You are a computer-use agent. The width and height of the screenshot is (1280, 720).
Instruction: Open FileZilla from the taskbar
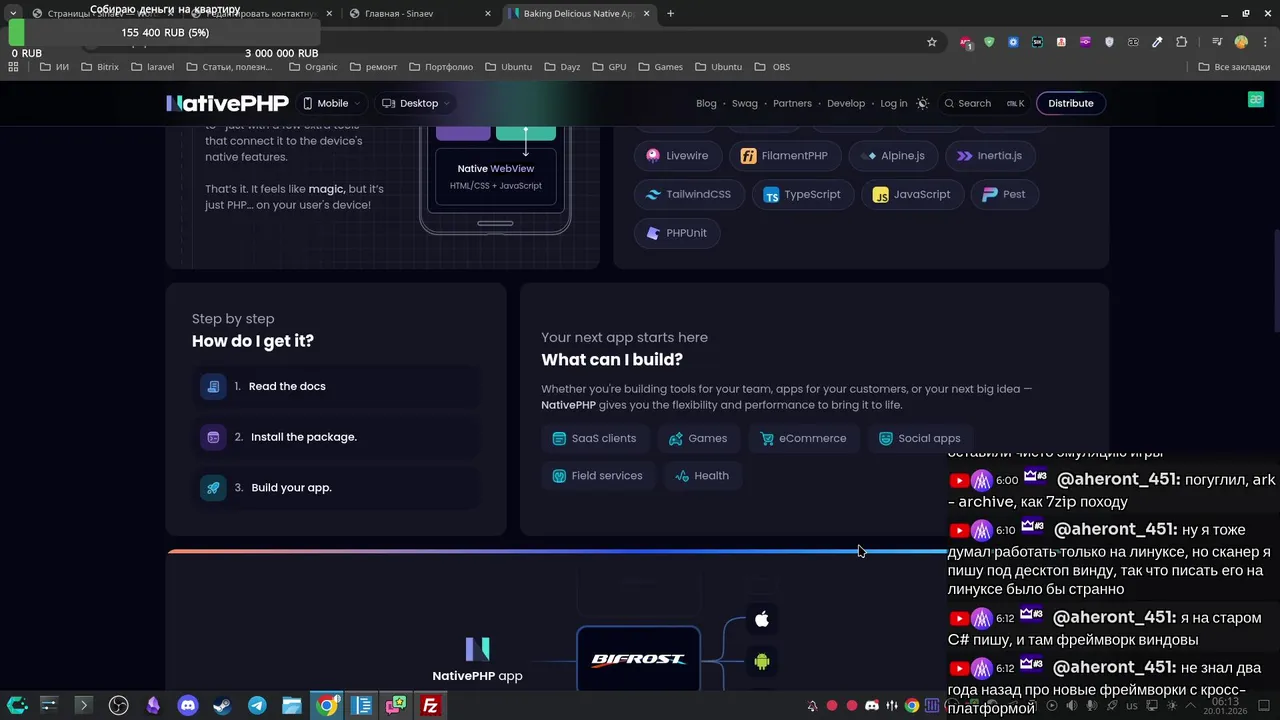pos(430,706)
